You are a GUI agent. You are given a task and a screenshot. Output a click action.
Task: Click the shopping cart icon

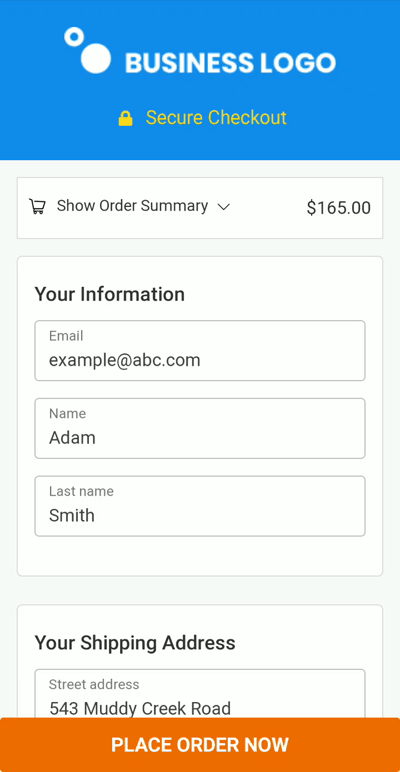tap(37, 206)
